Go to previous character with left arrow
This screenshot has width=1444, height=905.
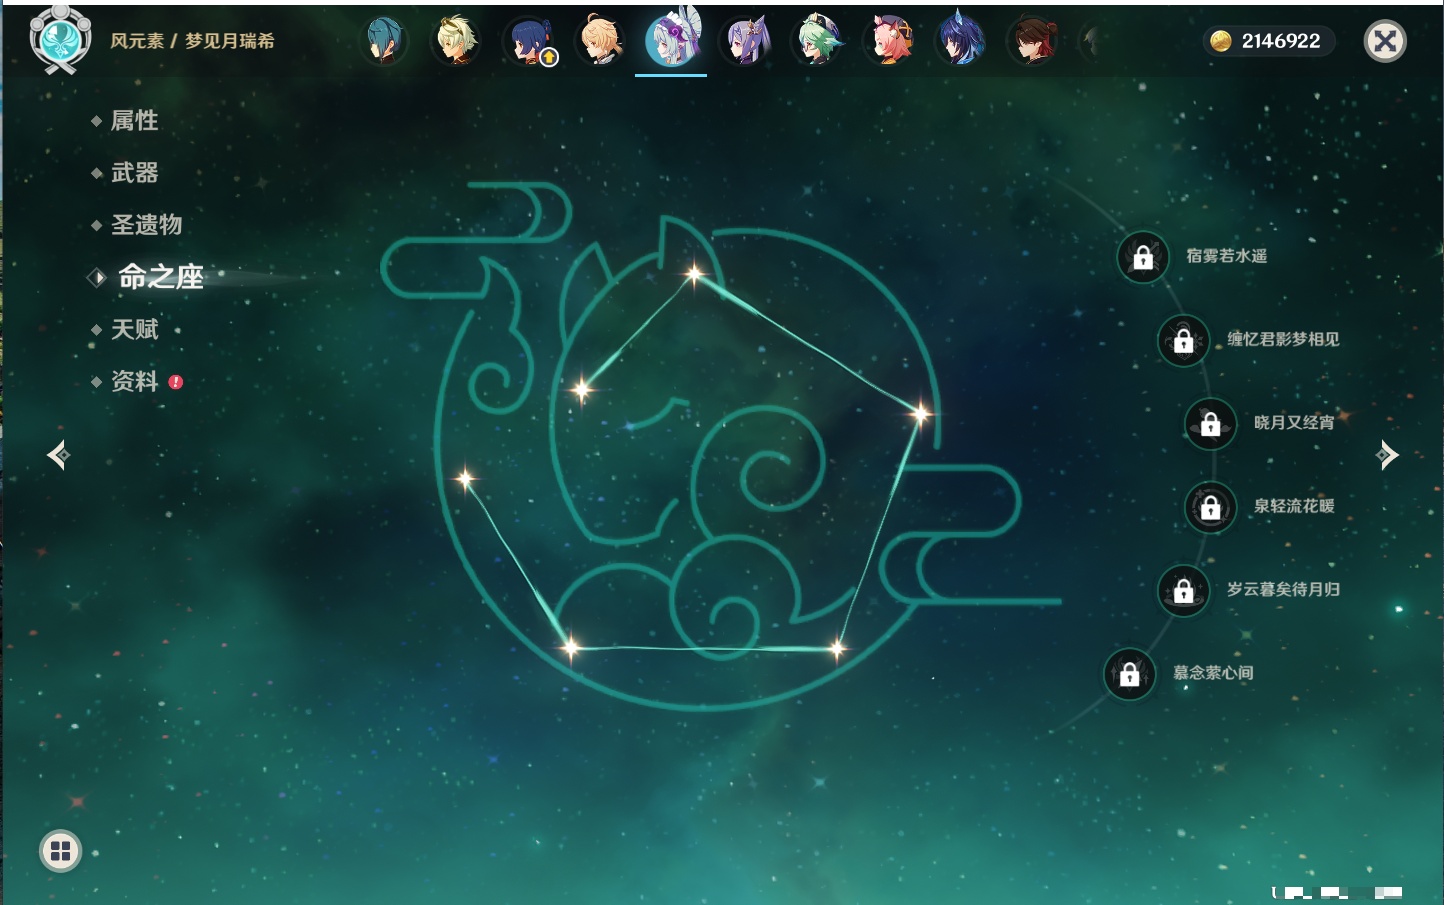(58, 455)
